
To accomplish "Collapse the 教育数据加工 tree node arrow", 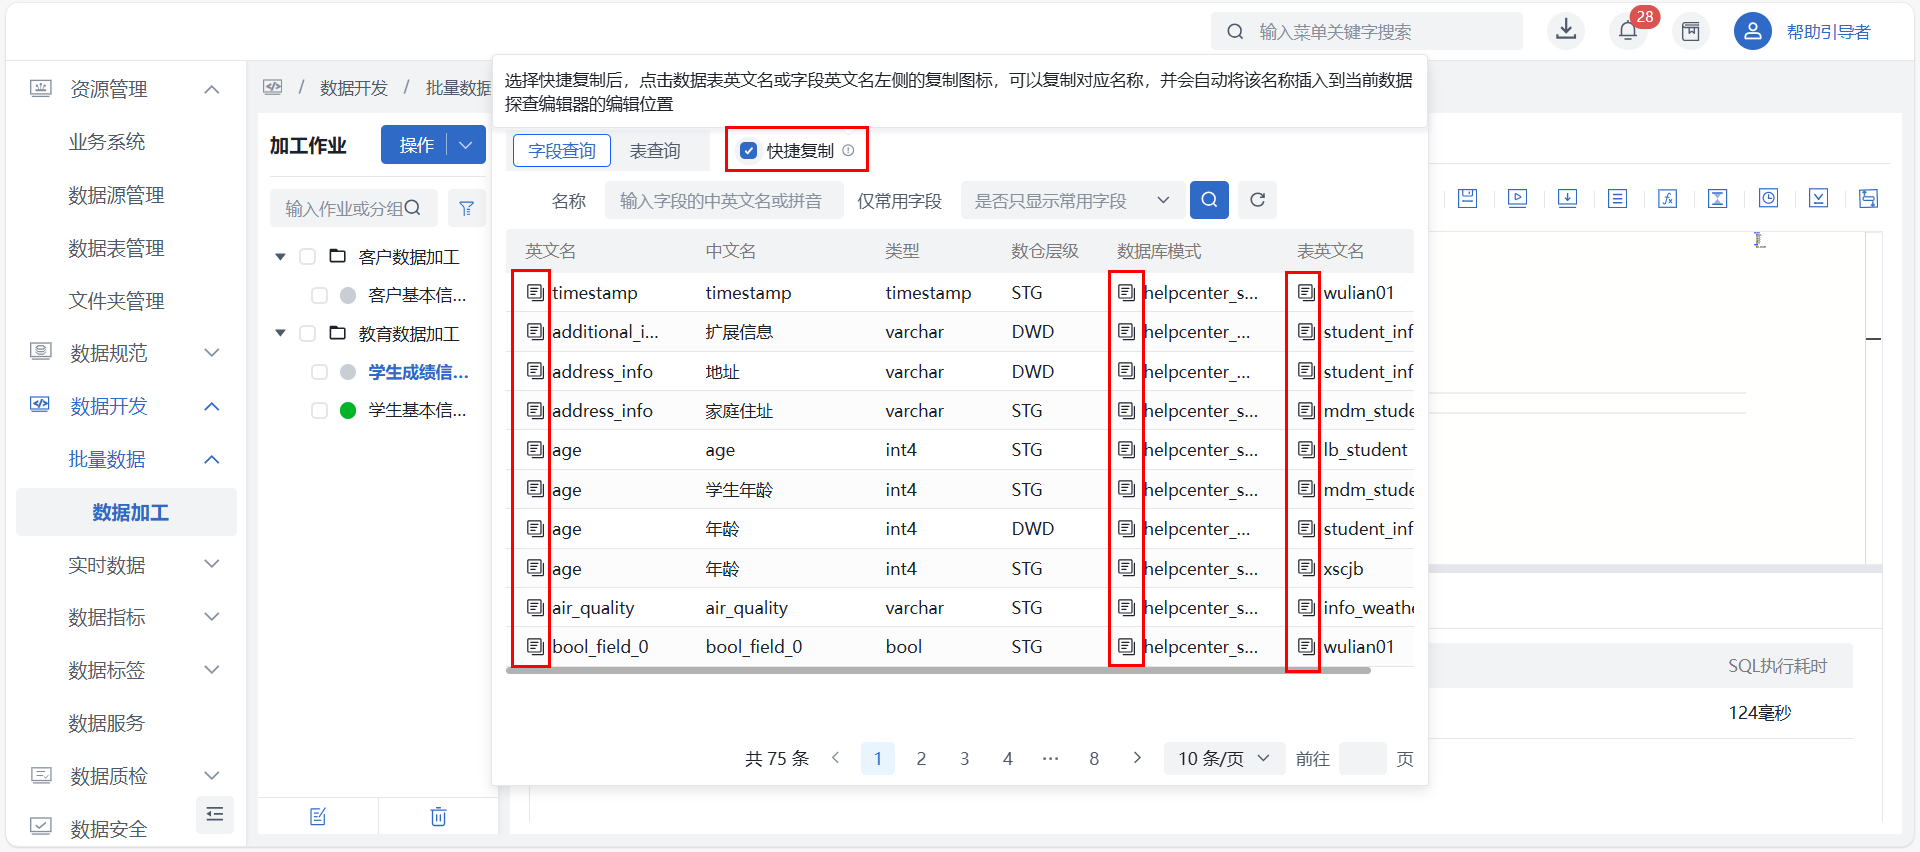I will (280, 333).
